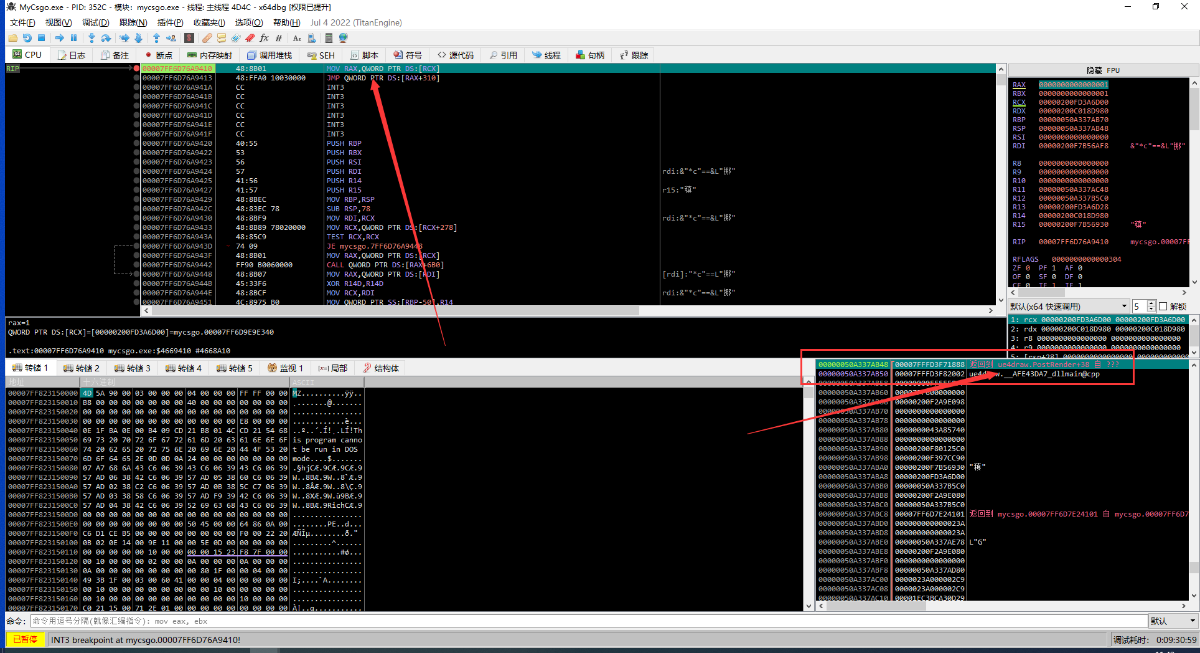This screenshot has height=653, width=1200.
Task: Expand the 默认(x64 快速调用) calling convention dropdown
Action: point(1068,306)
